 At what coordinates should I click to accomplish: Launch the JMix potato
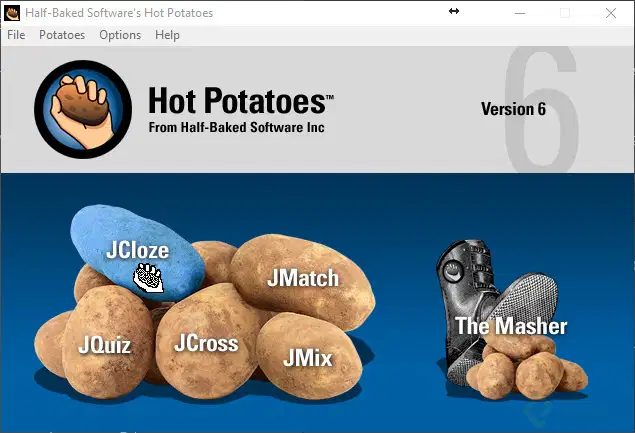pyautogui.click(x=309, y=357)
